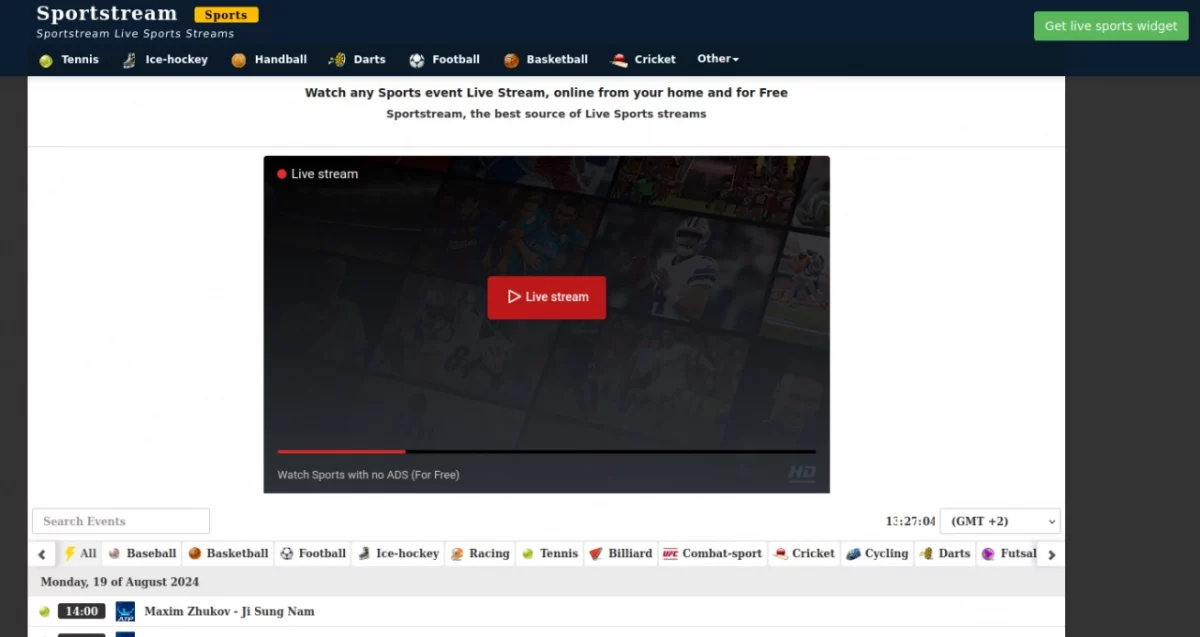
Task: Switch to the Cycling filter tab
Action: tap(877, 553)
